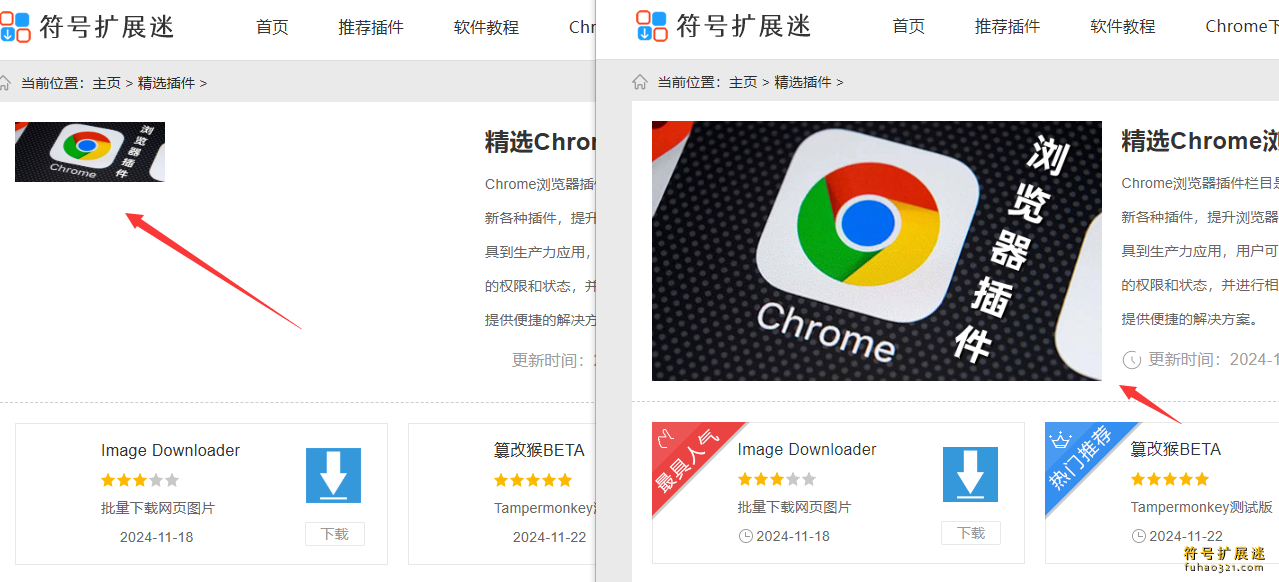Click 篡改猴BETA star rating in left page
Viewport: 1279px width, 582px height.
tap(533, 480)
